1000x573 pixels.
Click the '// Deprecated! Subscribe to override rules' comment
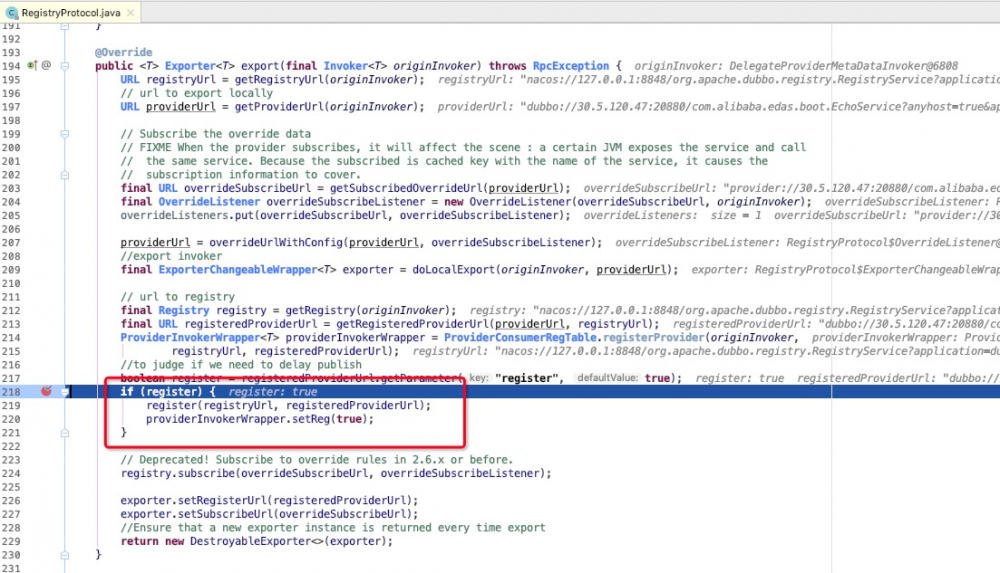[316, 459]
